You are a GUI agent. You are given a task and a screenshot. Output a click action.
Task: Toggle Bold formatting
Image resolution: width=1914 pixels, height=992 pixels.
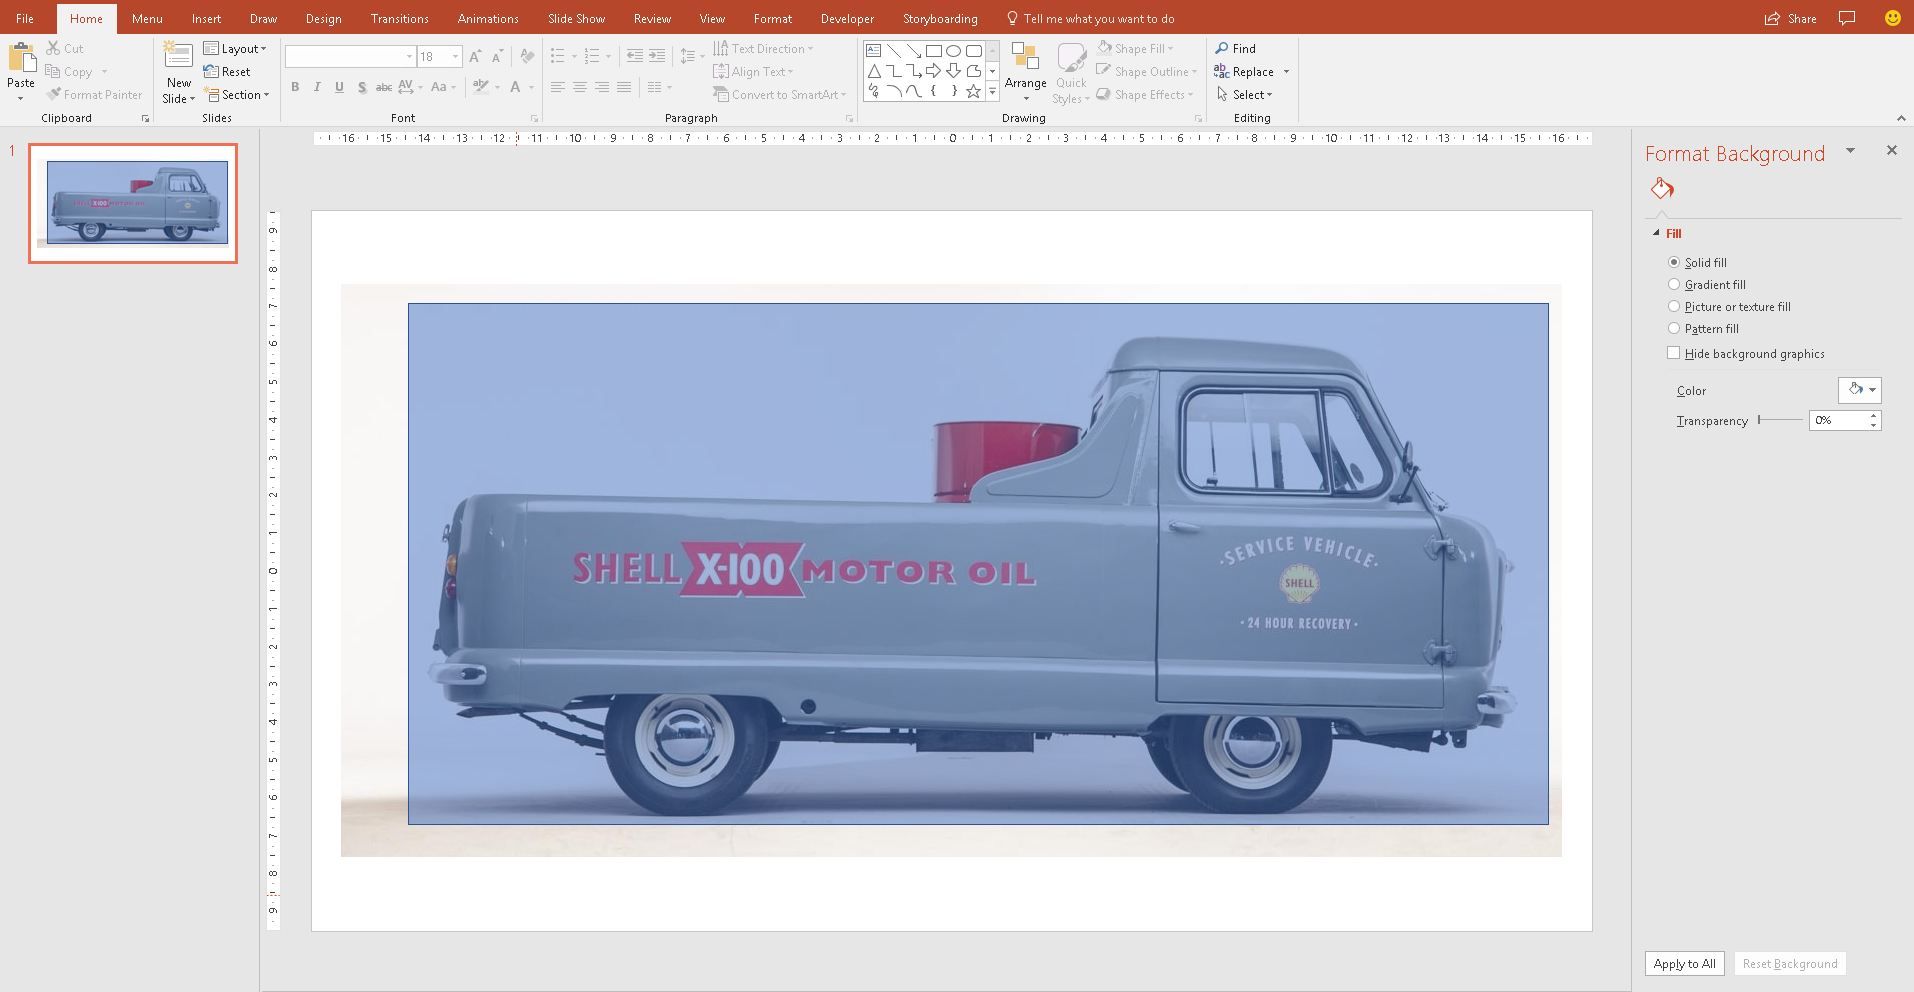point(295,87)
